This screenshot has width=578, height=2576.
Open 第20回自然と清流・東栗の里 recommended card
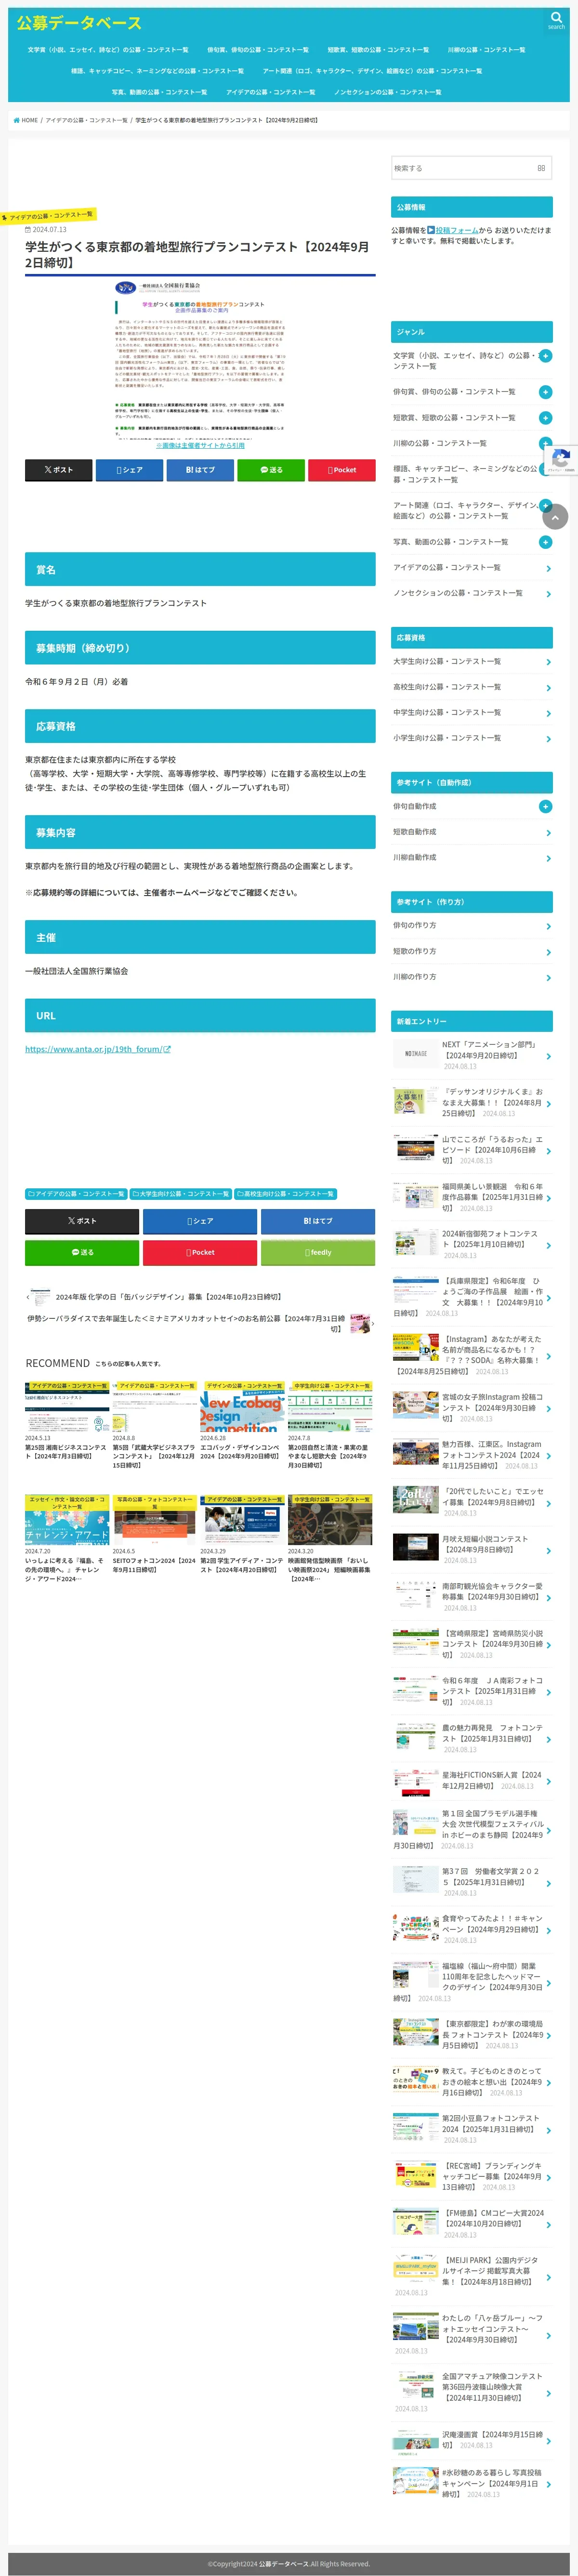tap(330, 1426)
